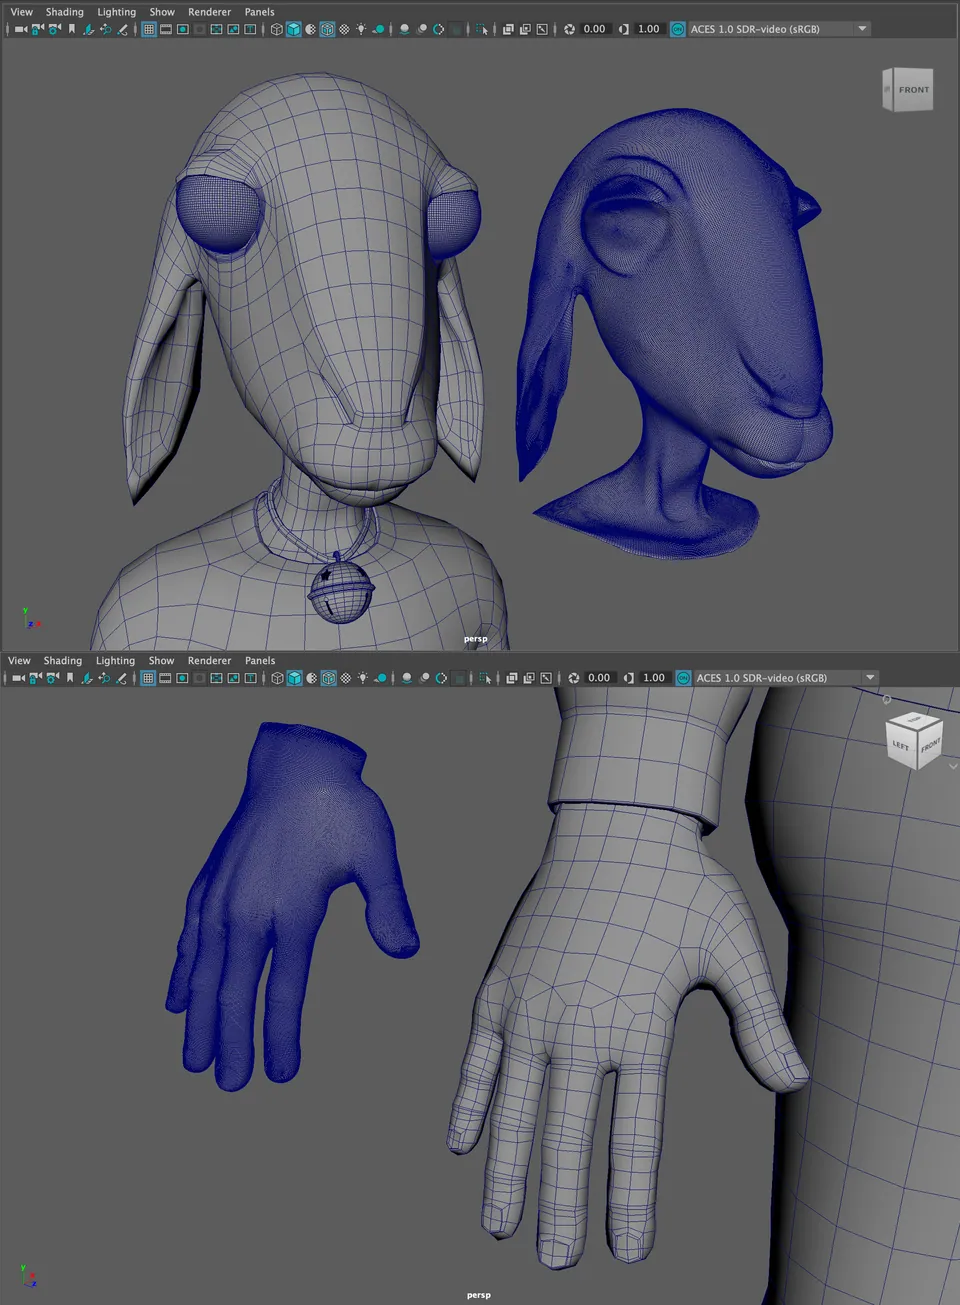Open Panels menu in bottom viewport
The width and height of the screenshot is (960, 1305).
pos(260,661)
